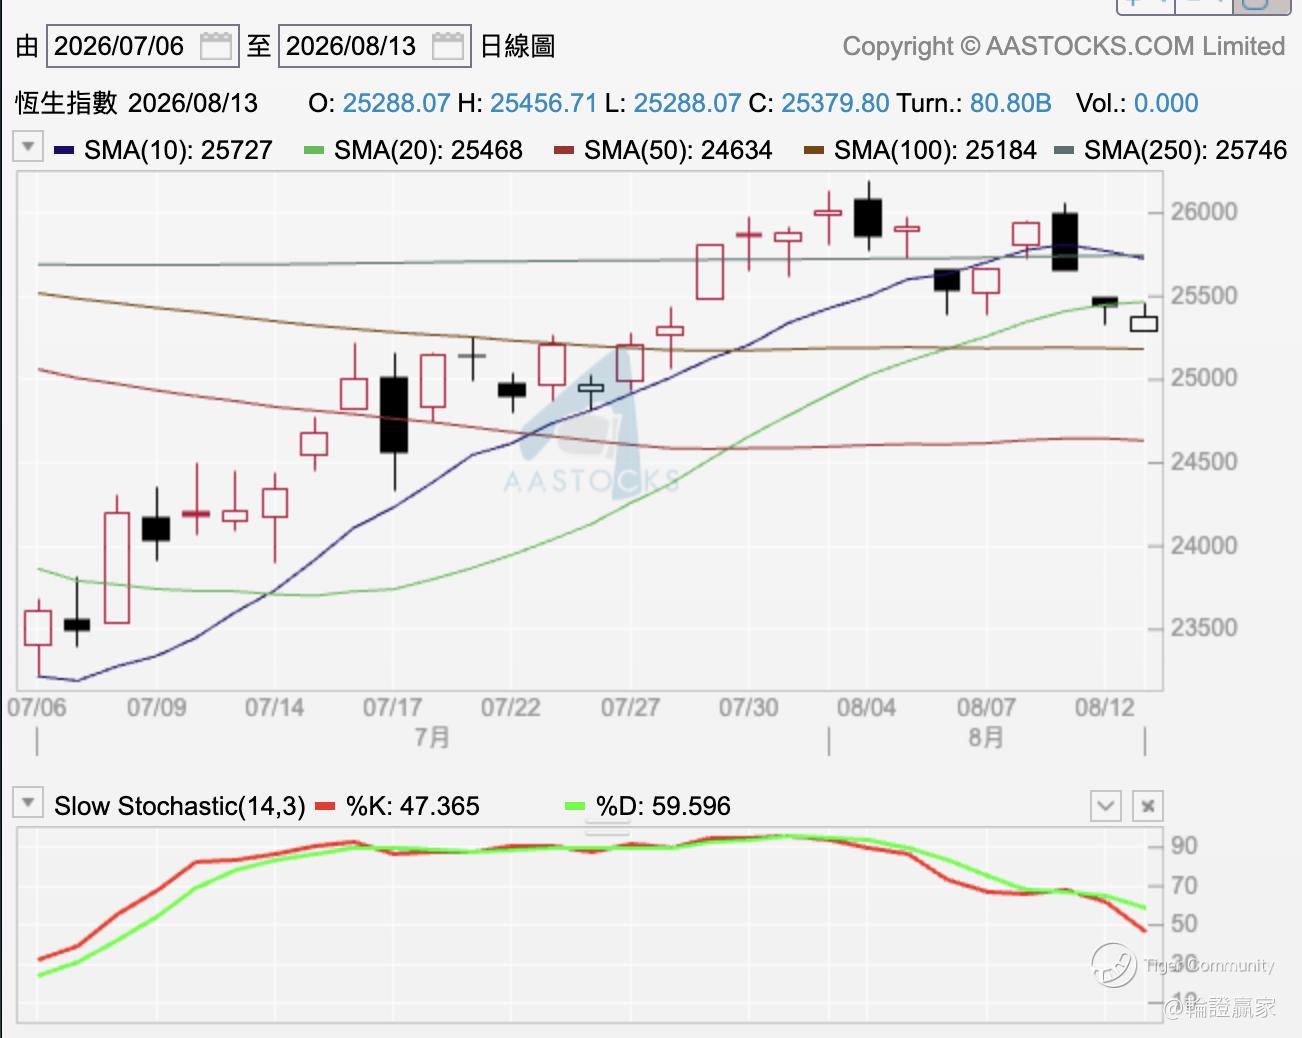Click the tall red candlestick above 07/30

coord(710,271)
